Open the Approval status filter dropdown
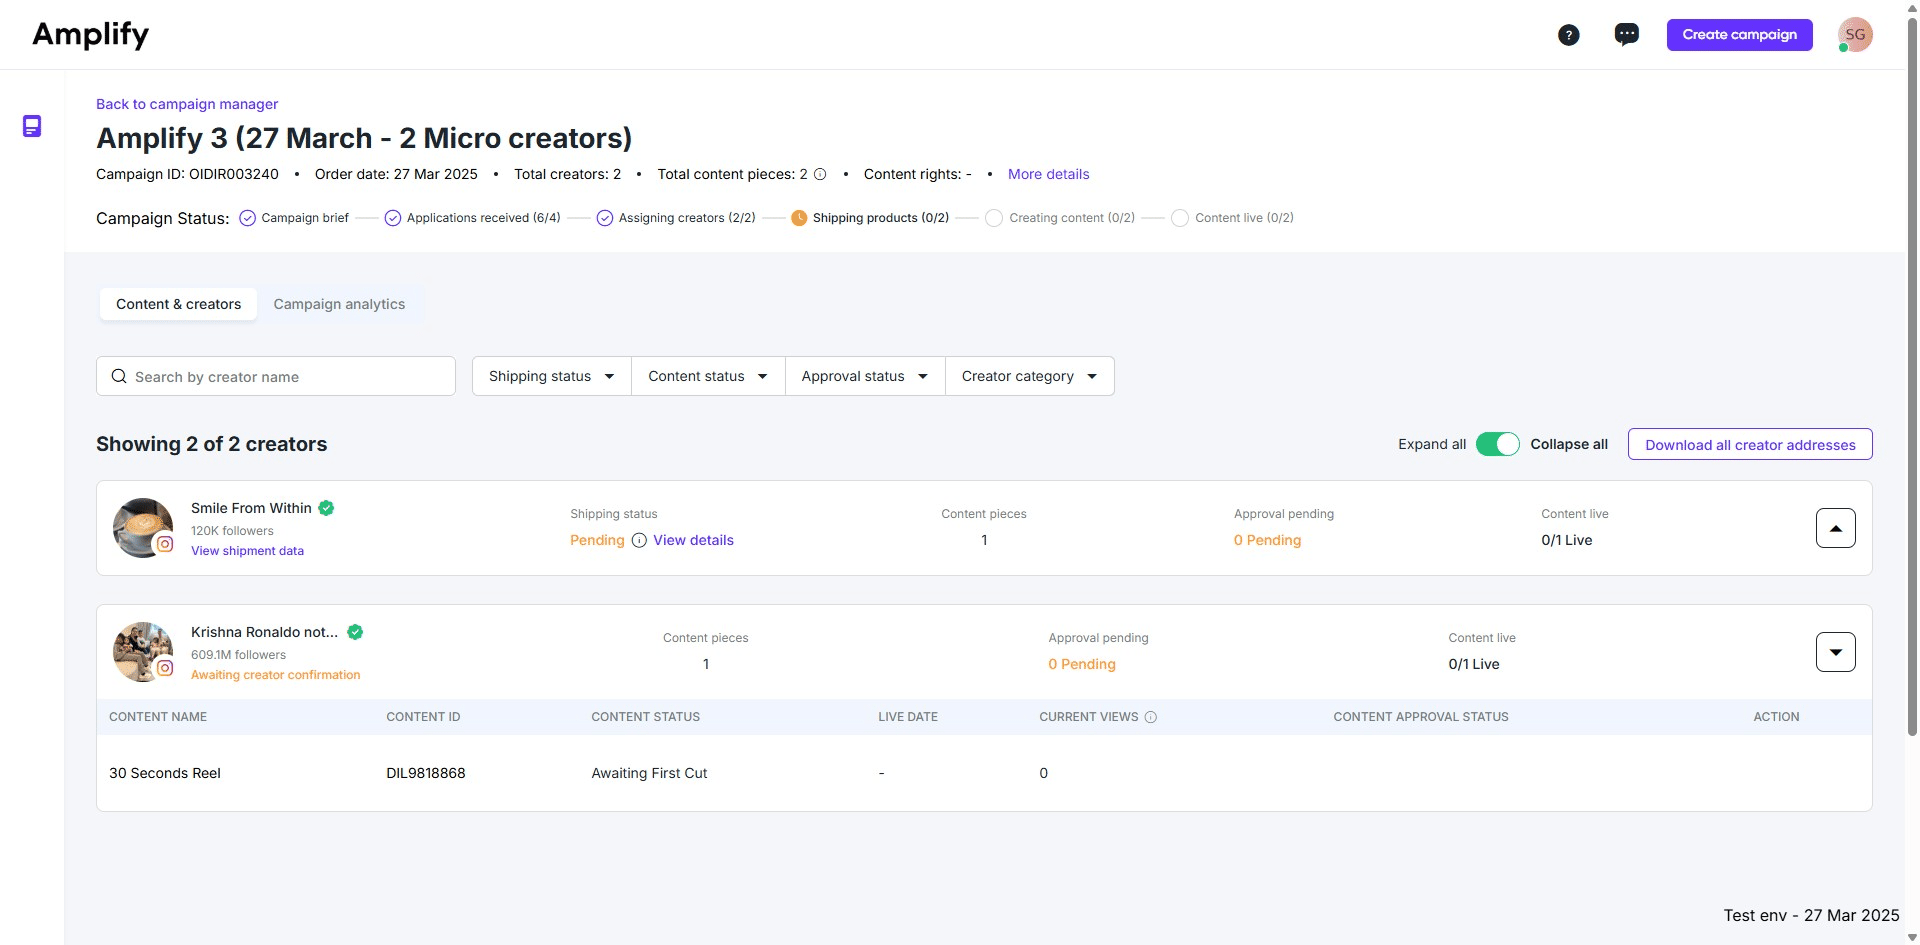 click(x=864, y=376)
